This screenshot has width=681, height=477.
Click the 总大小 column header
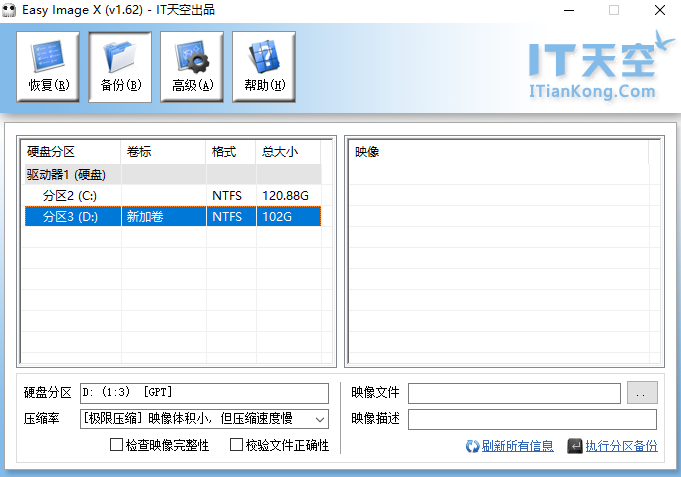click(288, 152)
